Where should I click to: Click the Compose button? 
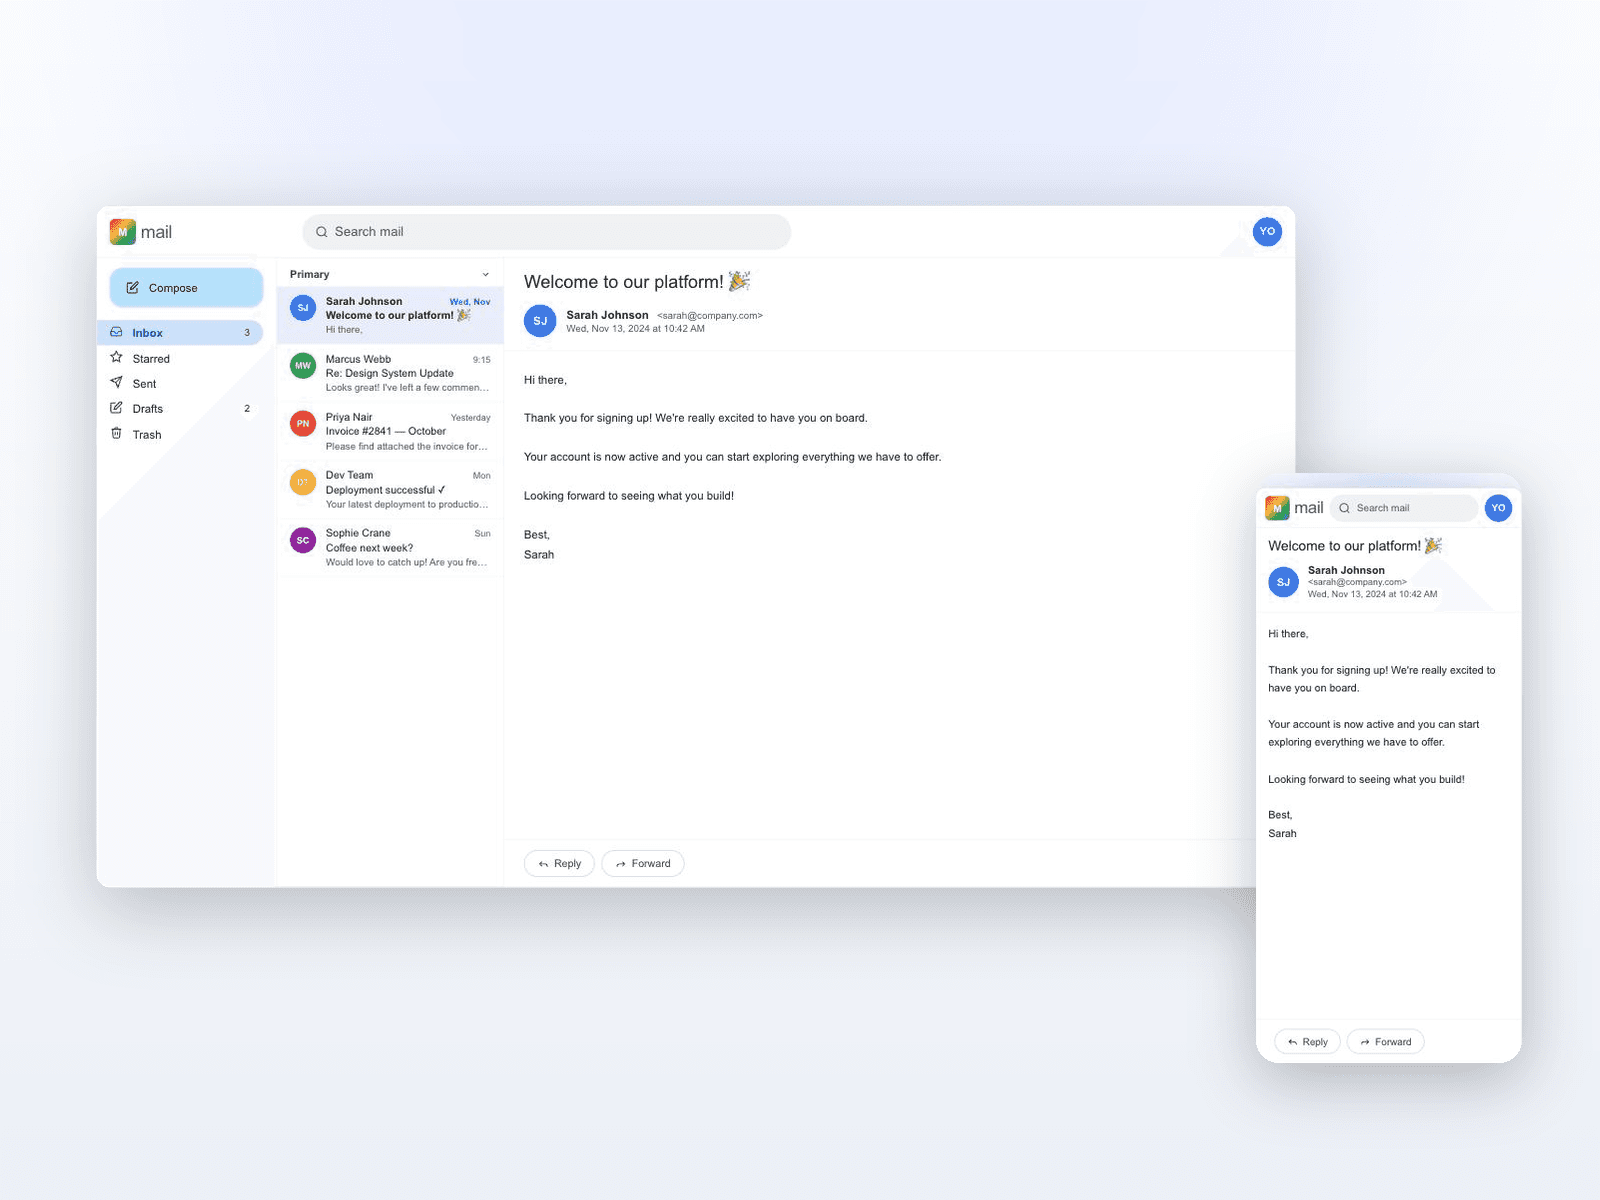point(186,288)
